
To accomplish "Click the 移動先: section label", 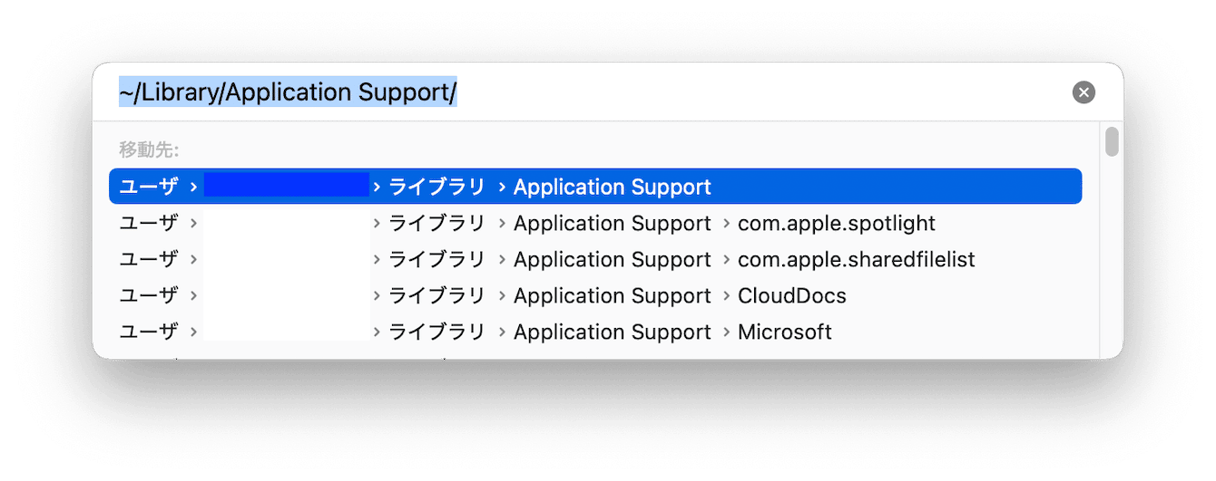I will tap(148, 150).
